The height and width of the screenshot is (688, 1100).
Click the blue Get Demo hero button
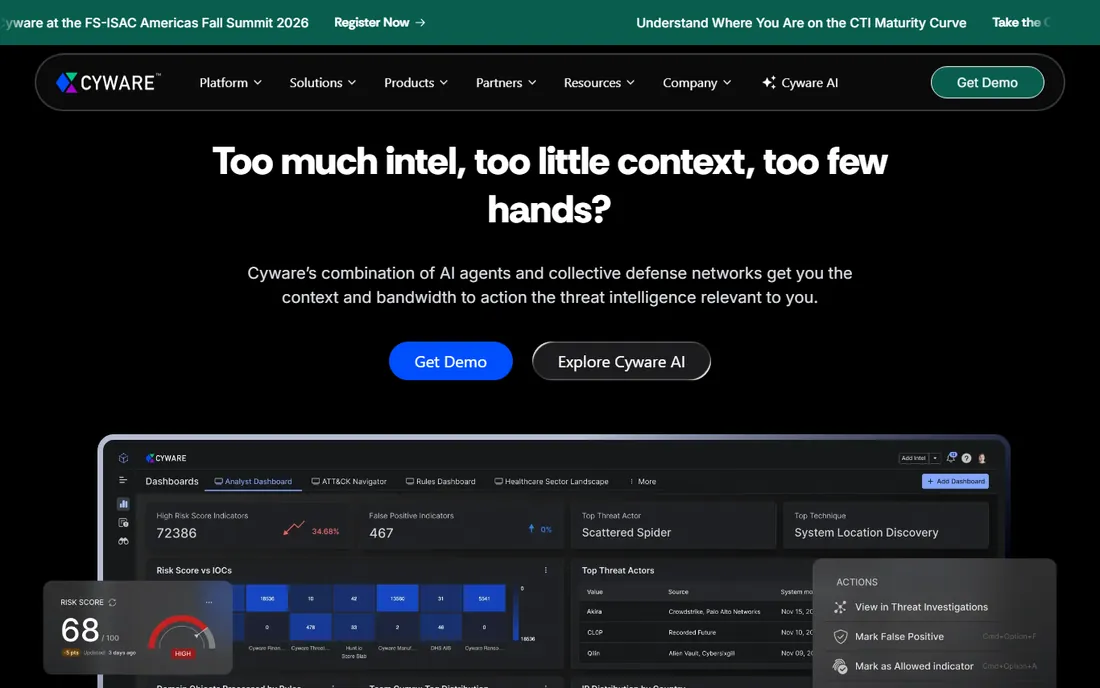450,361
